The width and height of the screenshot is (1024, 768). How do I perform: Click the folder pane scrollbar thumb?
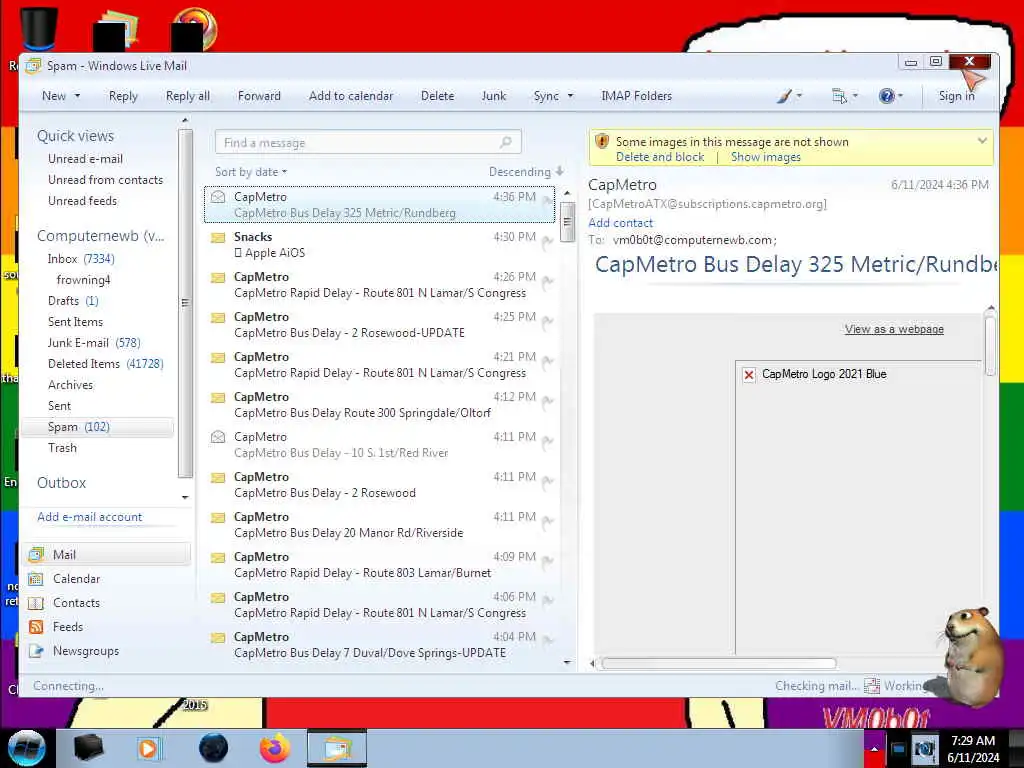click(x=185, y=303)
